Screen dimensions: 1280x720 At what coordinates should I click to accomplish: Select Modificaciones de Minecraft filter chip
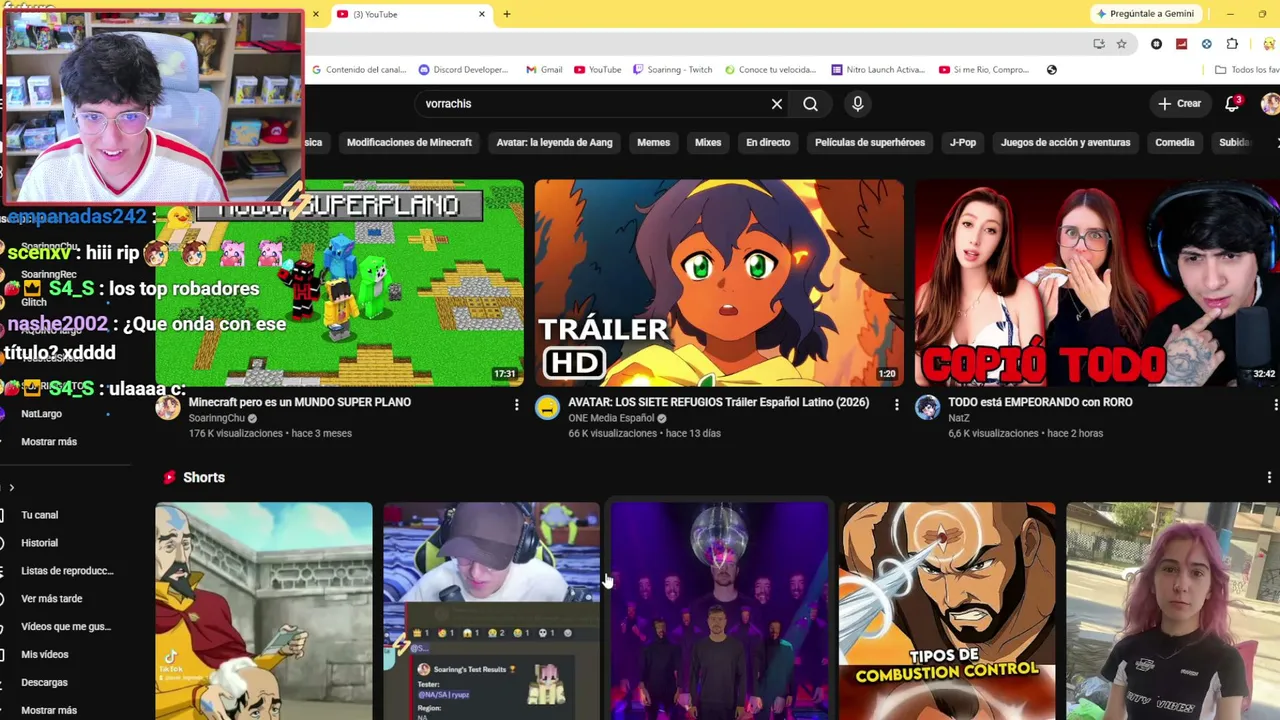[x=409, y=143]
